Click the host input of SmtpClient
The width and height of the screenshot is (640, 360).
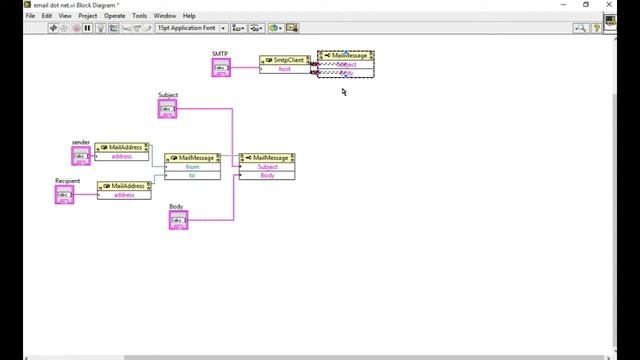285,69
